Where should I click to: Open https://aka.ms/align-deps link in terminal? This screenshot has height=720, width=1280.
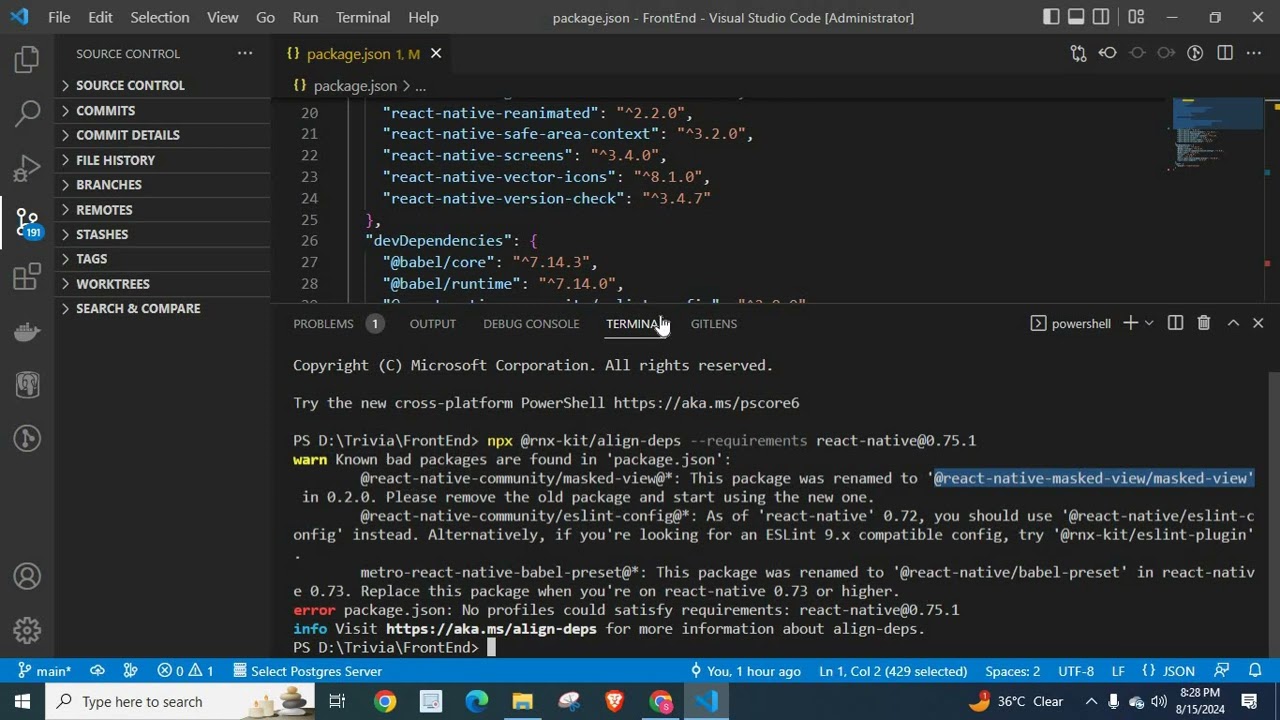coord(491,629)
